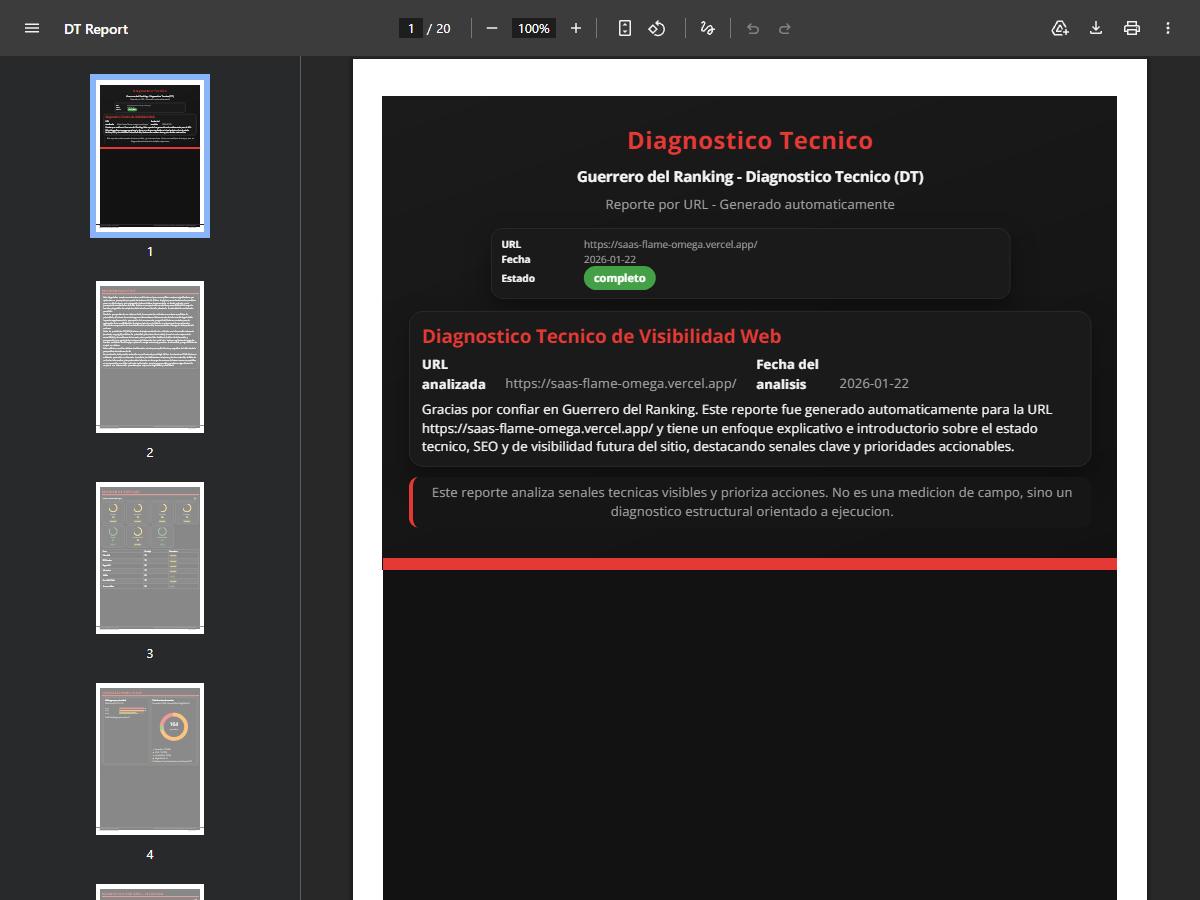The image size is (1200, 900).
Task: Toggle the annotation drawing mode
Action: (707, 28)
